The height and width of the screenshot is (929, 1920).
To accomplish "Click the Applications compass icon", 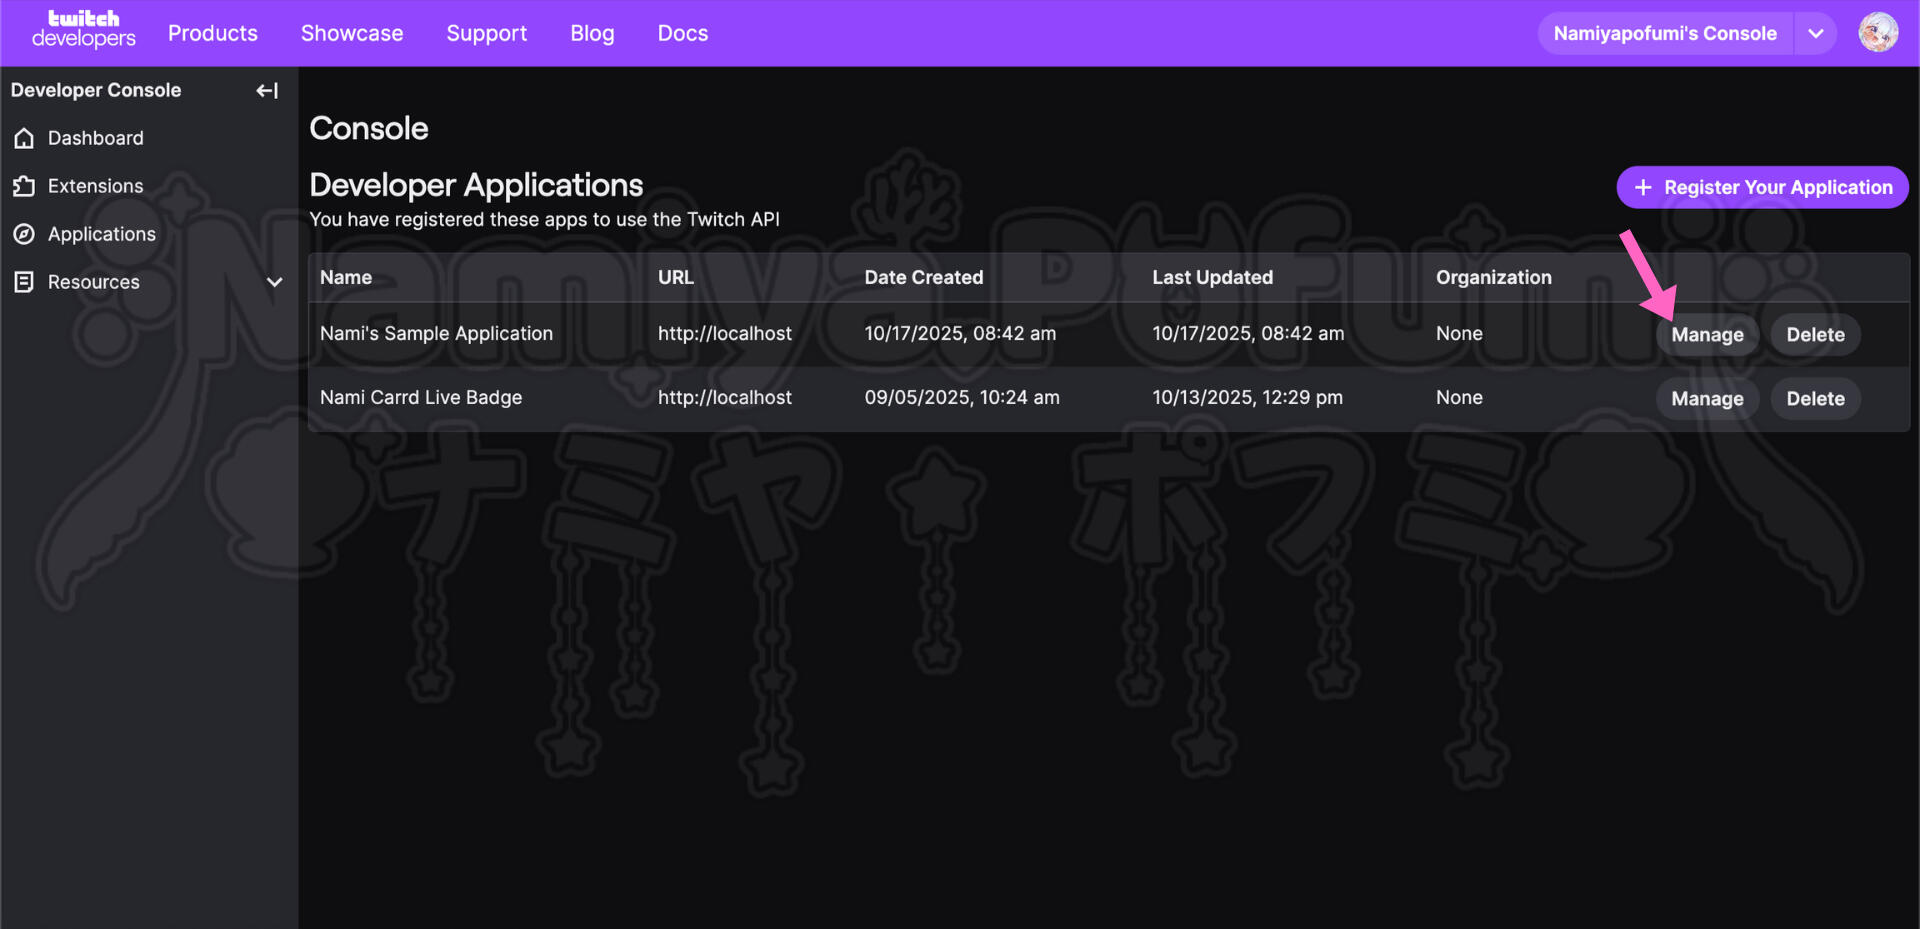I will [x=25, y=235].
